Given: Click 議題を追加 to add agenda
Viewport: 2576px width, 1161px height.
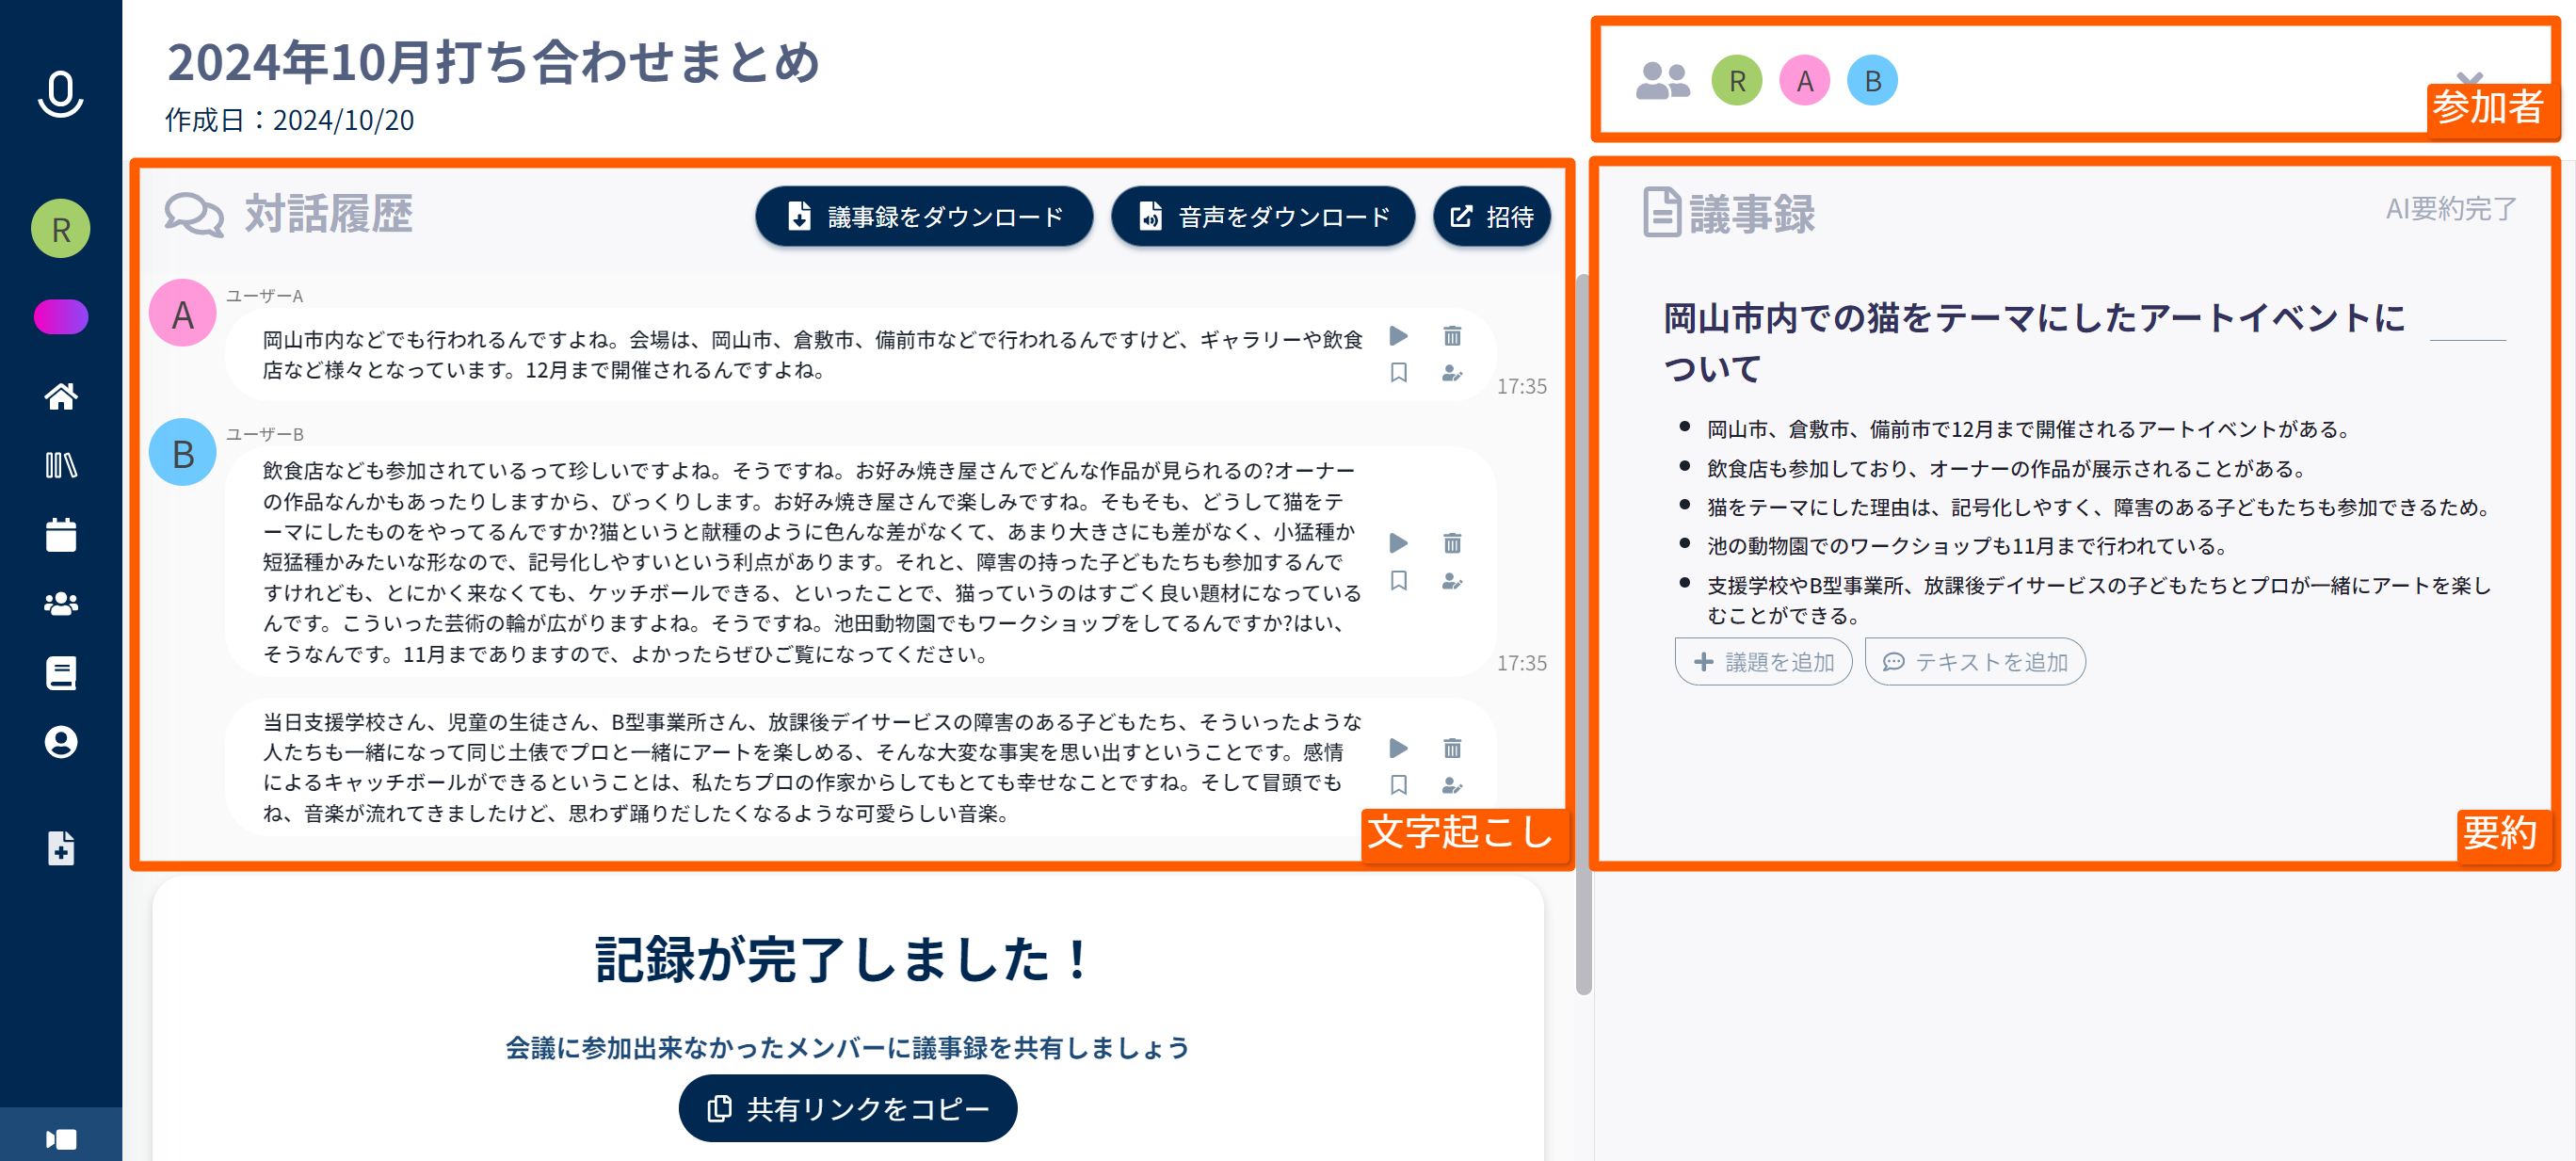Looking at the screenshot, I should (1763, 662).
